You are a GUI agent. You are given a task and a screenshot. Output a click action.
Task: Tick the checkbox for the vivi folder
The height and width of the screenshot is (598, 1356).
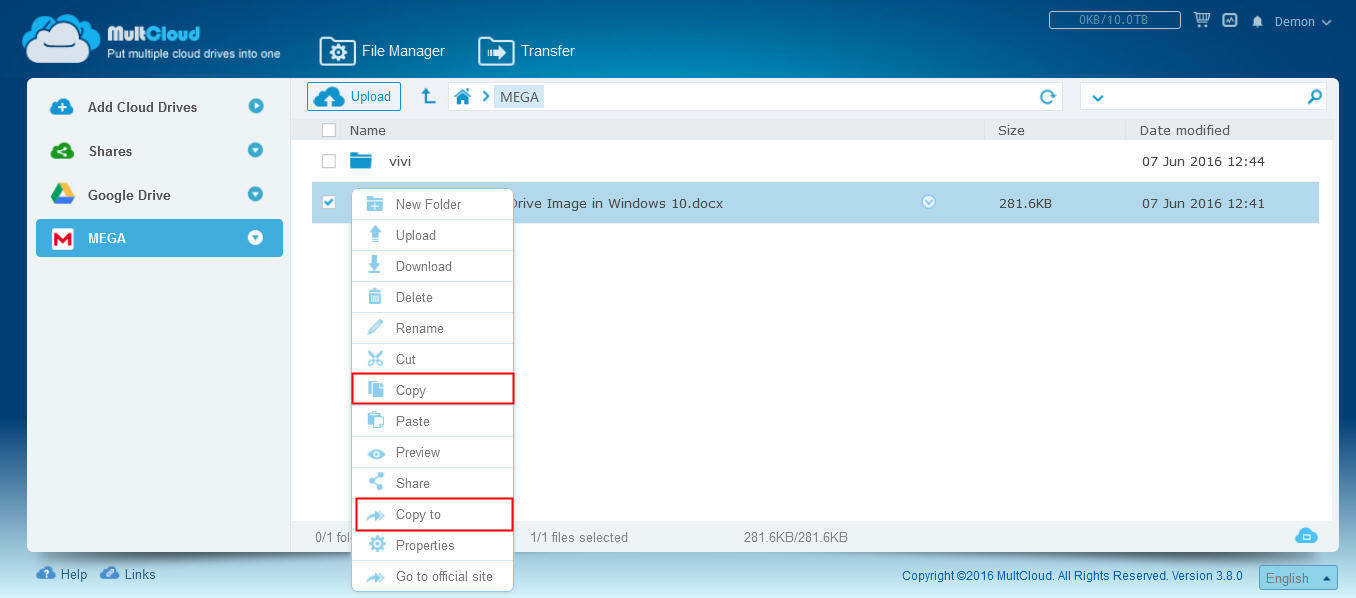point(328,161)
